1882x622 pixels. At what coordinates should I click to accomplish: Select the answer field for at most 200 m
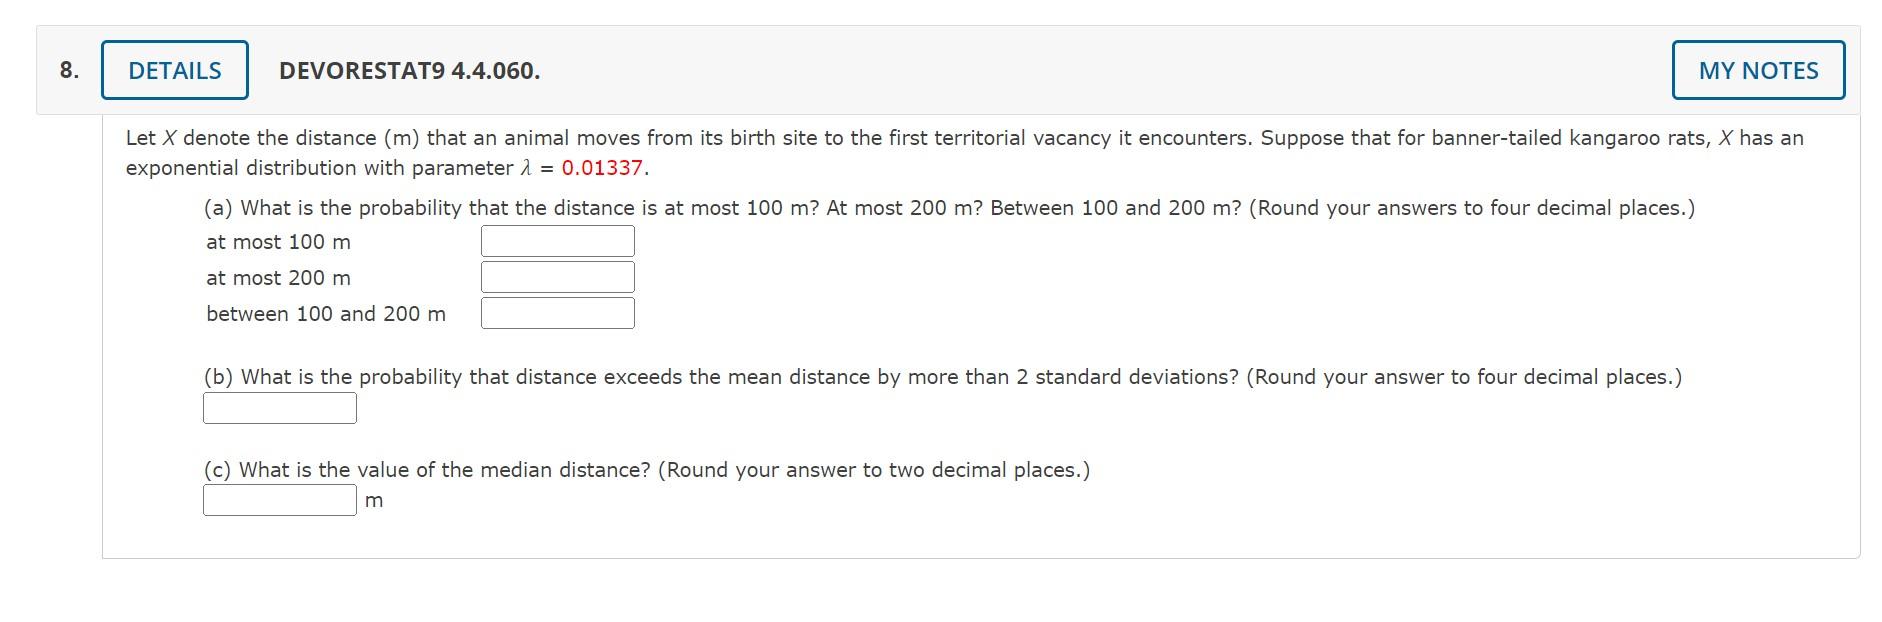coord(557,276)
